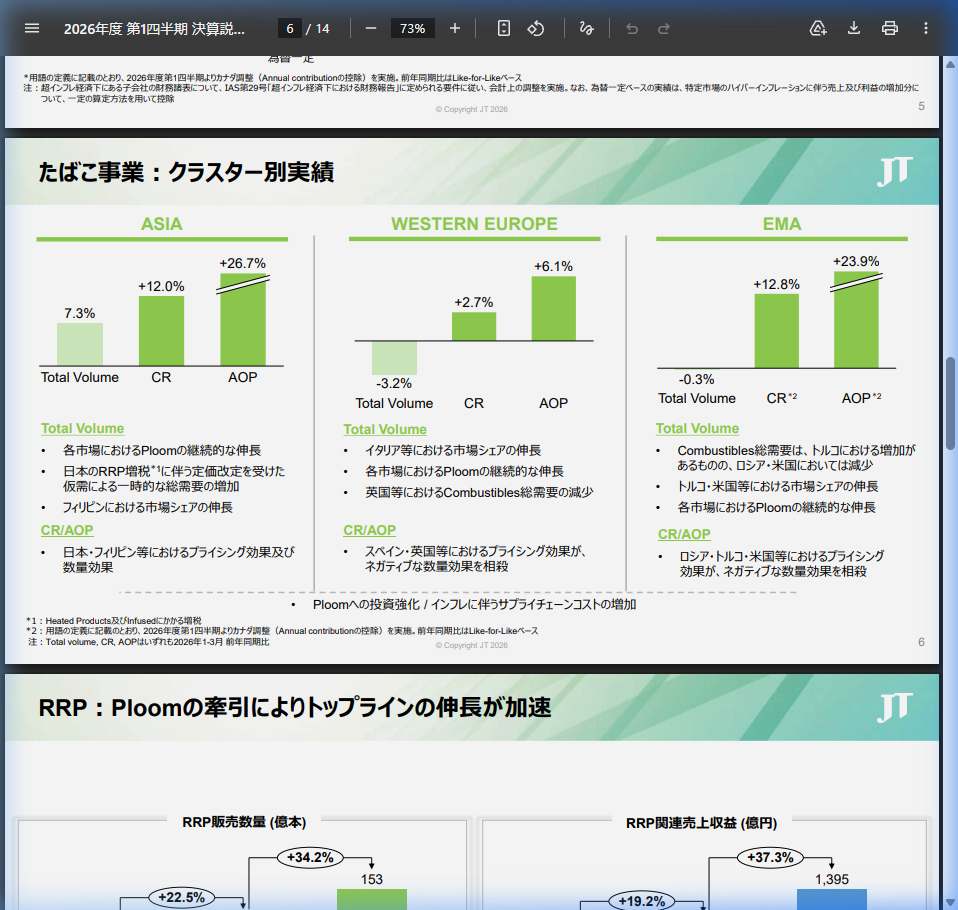Image resolution: width=958 pixels, height=910 pixels.
Task: Click the page number field showing 6
Action: tap(290, 28)
